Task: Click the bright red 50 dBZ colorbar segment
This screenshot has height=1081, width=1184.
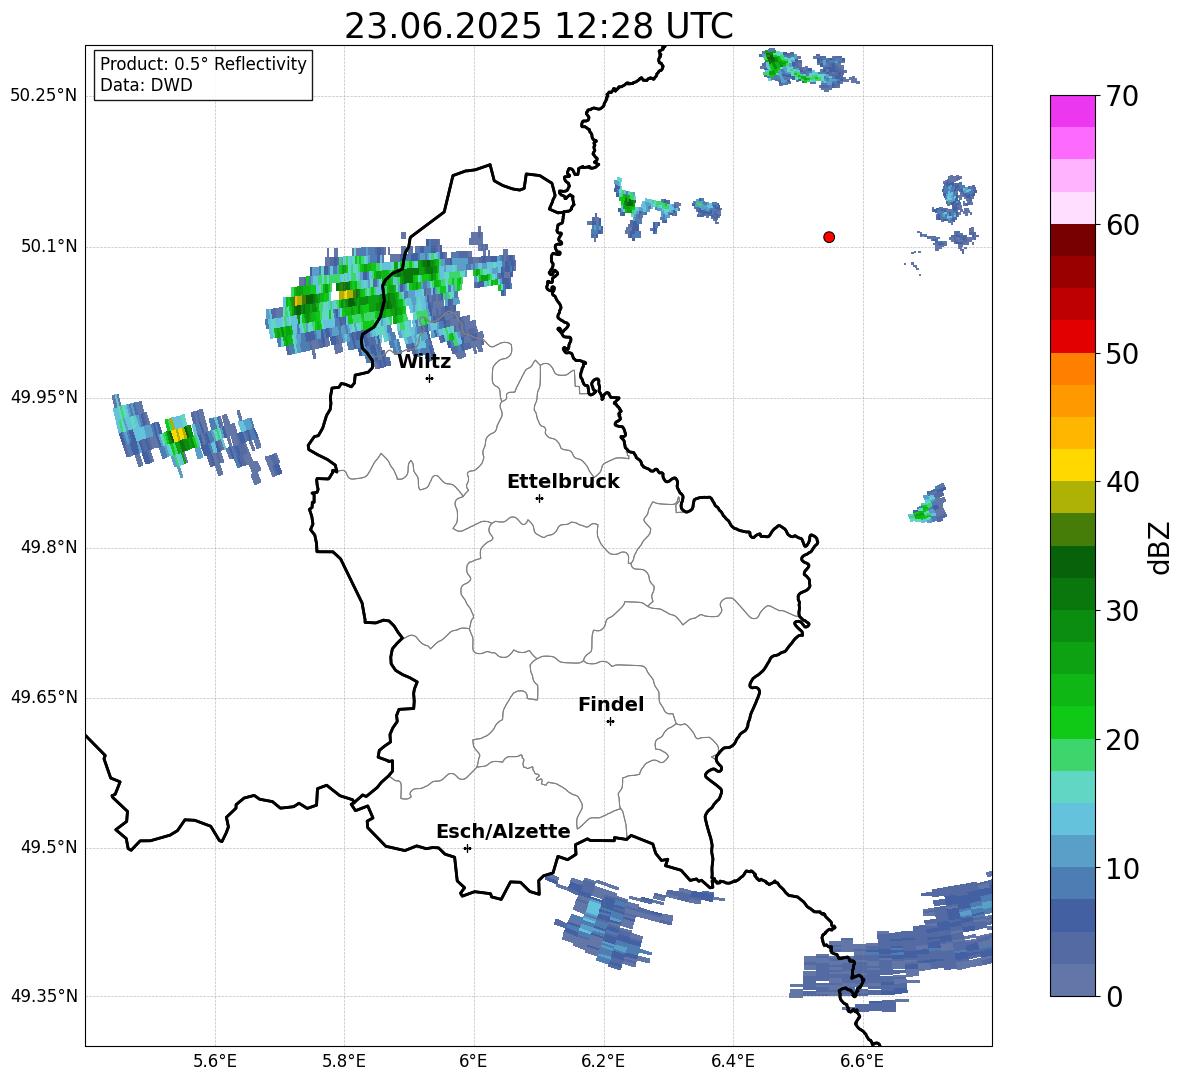Action: (x=1072, y=337)
